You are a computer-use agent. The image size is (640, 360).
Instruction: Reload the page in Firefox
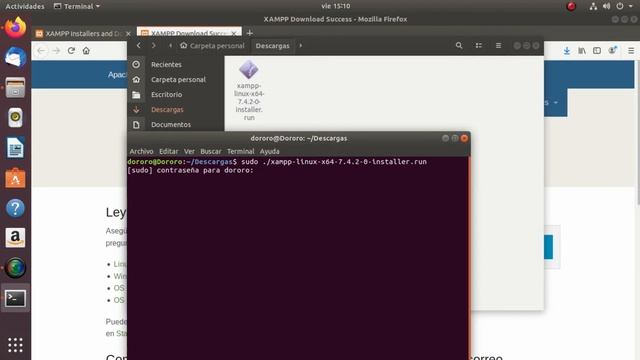coord(71,51)
